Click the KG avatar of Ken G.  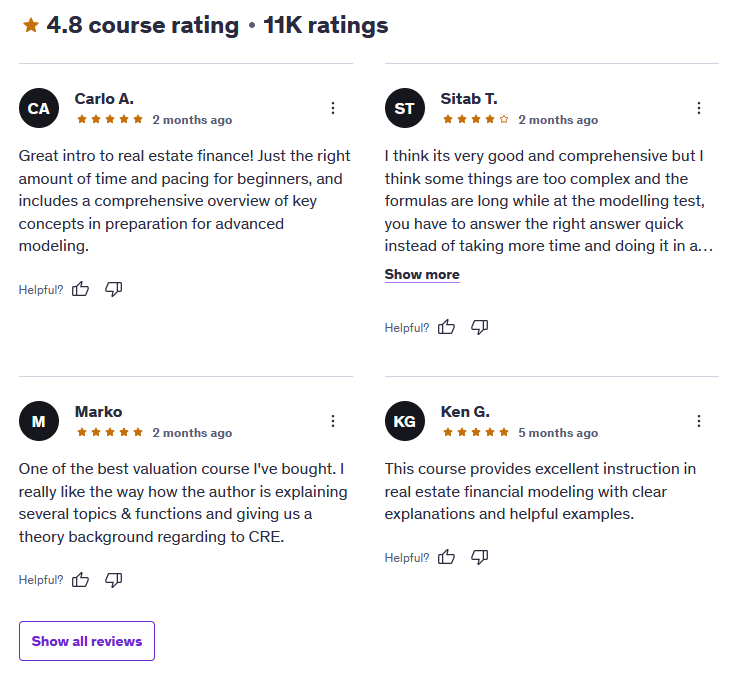405,421
